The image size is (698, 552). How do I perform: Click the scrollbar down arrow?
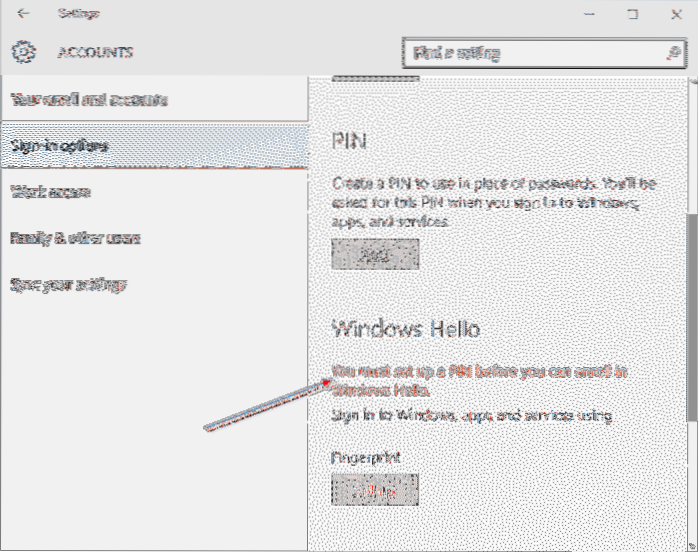click(x=693, y=546)
